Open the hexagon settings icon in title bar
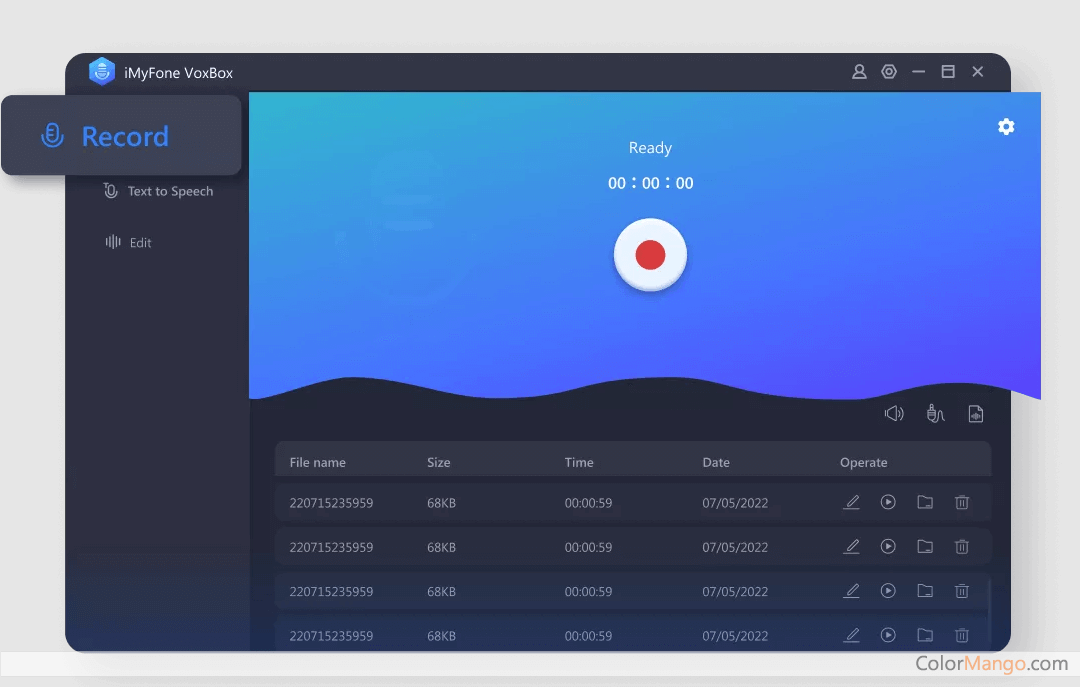Viewport: 1080px width, 687px height. [x=889, y=72]
